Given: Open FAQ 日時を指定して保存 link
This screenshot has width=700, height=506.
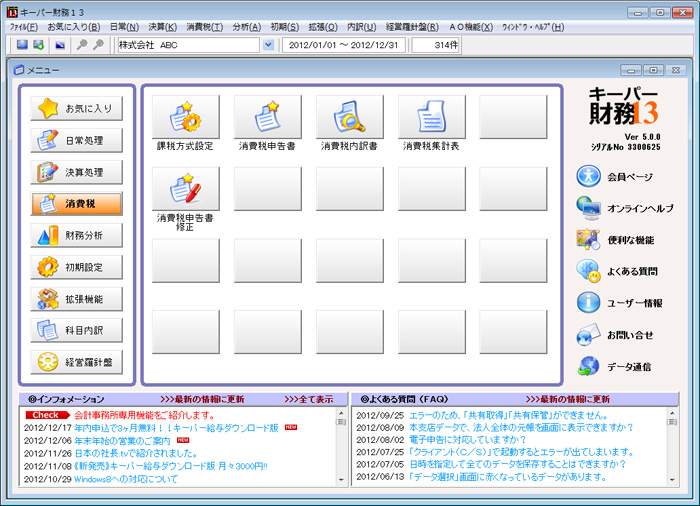Looking at the screenshot, I should click(x=518, y=464).
